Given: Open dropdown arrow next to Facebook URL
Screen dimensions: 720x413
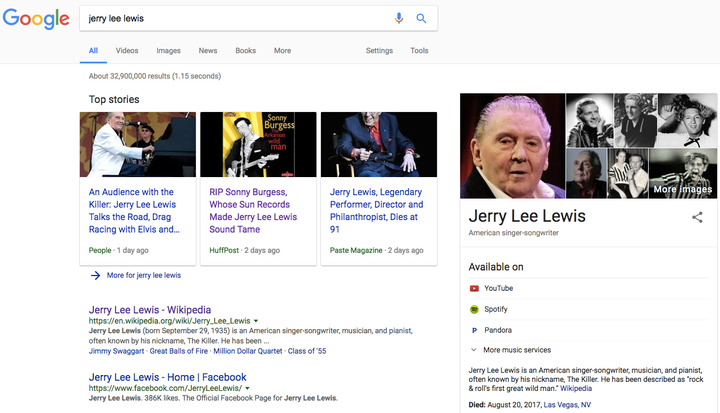Looking at the screenshot, I should (248, 388).
